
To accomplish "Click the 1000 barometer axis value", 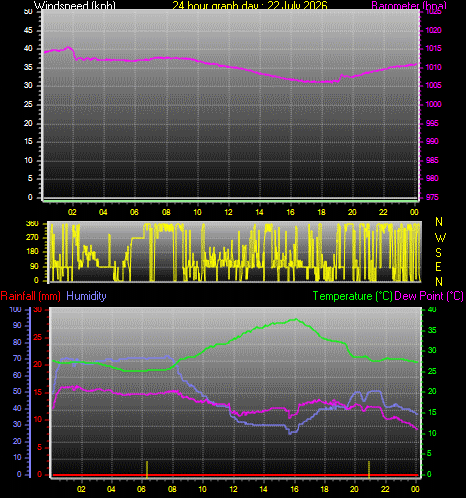I will pyautogui.click(x=433, y=104).
